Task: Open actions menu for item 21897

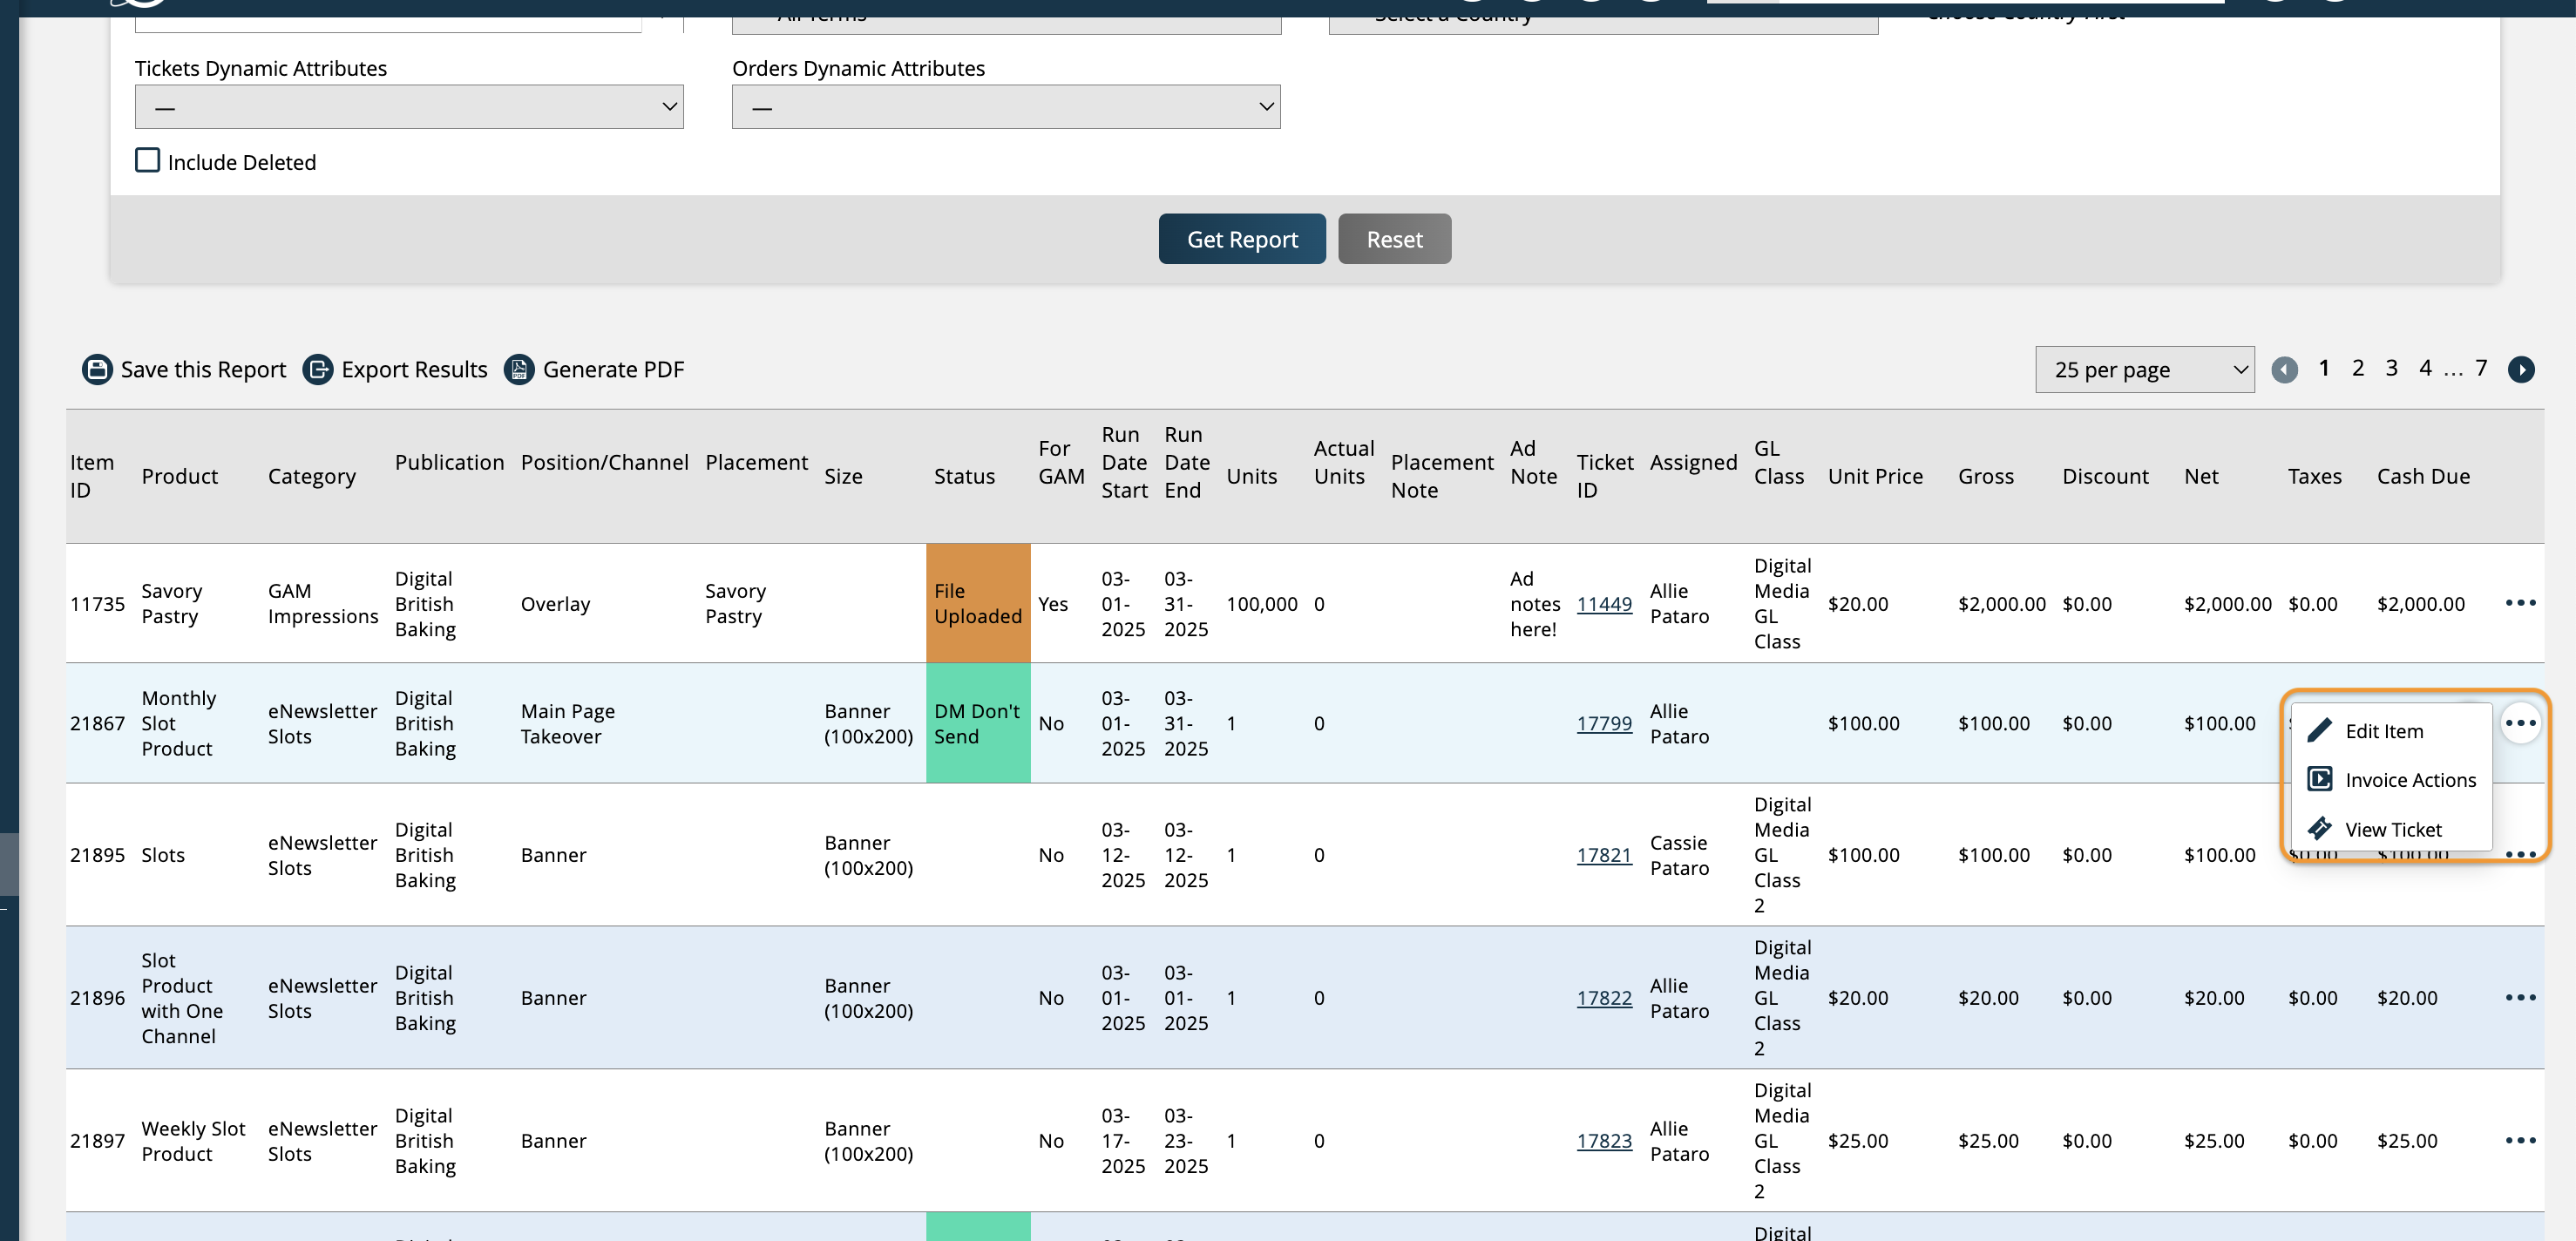Action: 2520,1141
